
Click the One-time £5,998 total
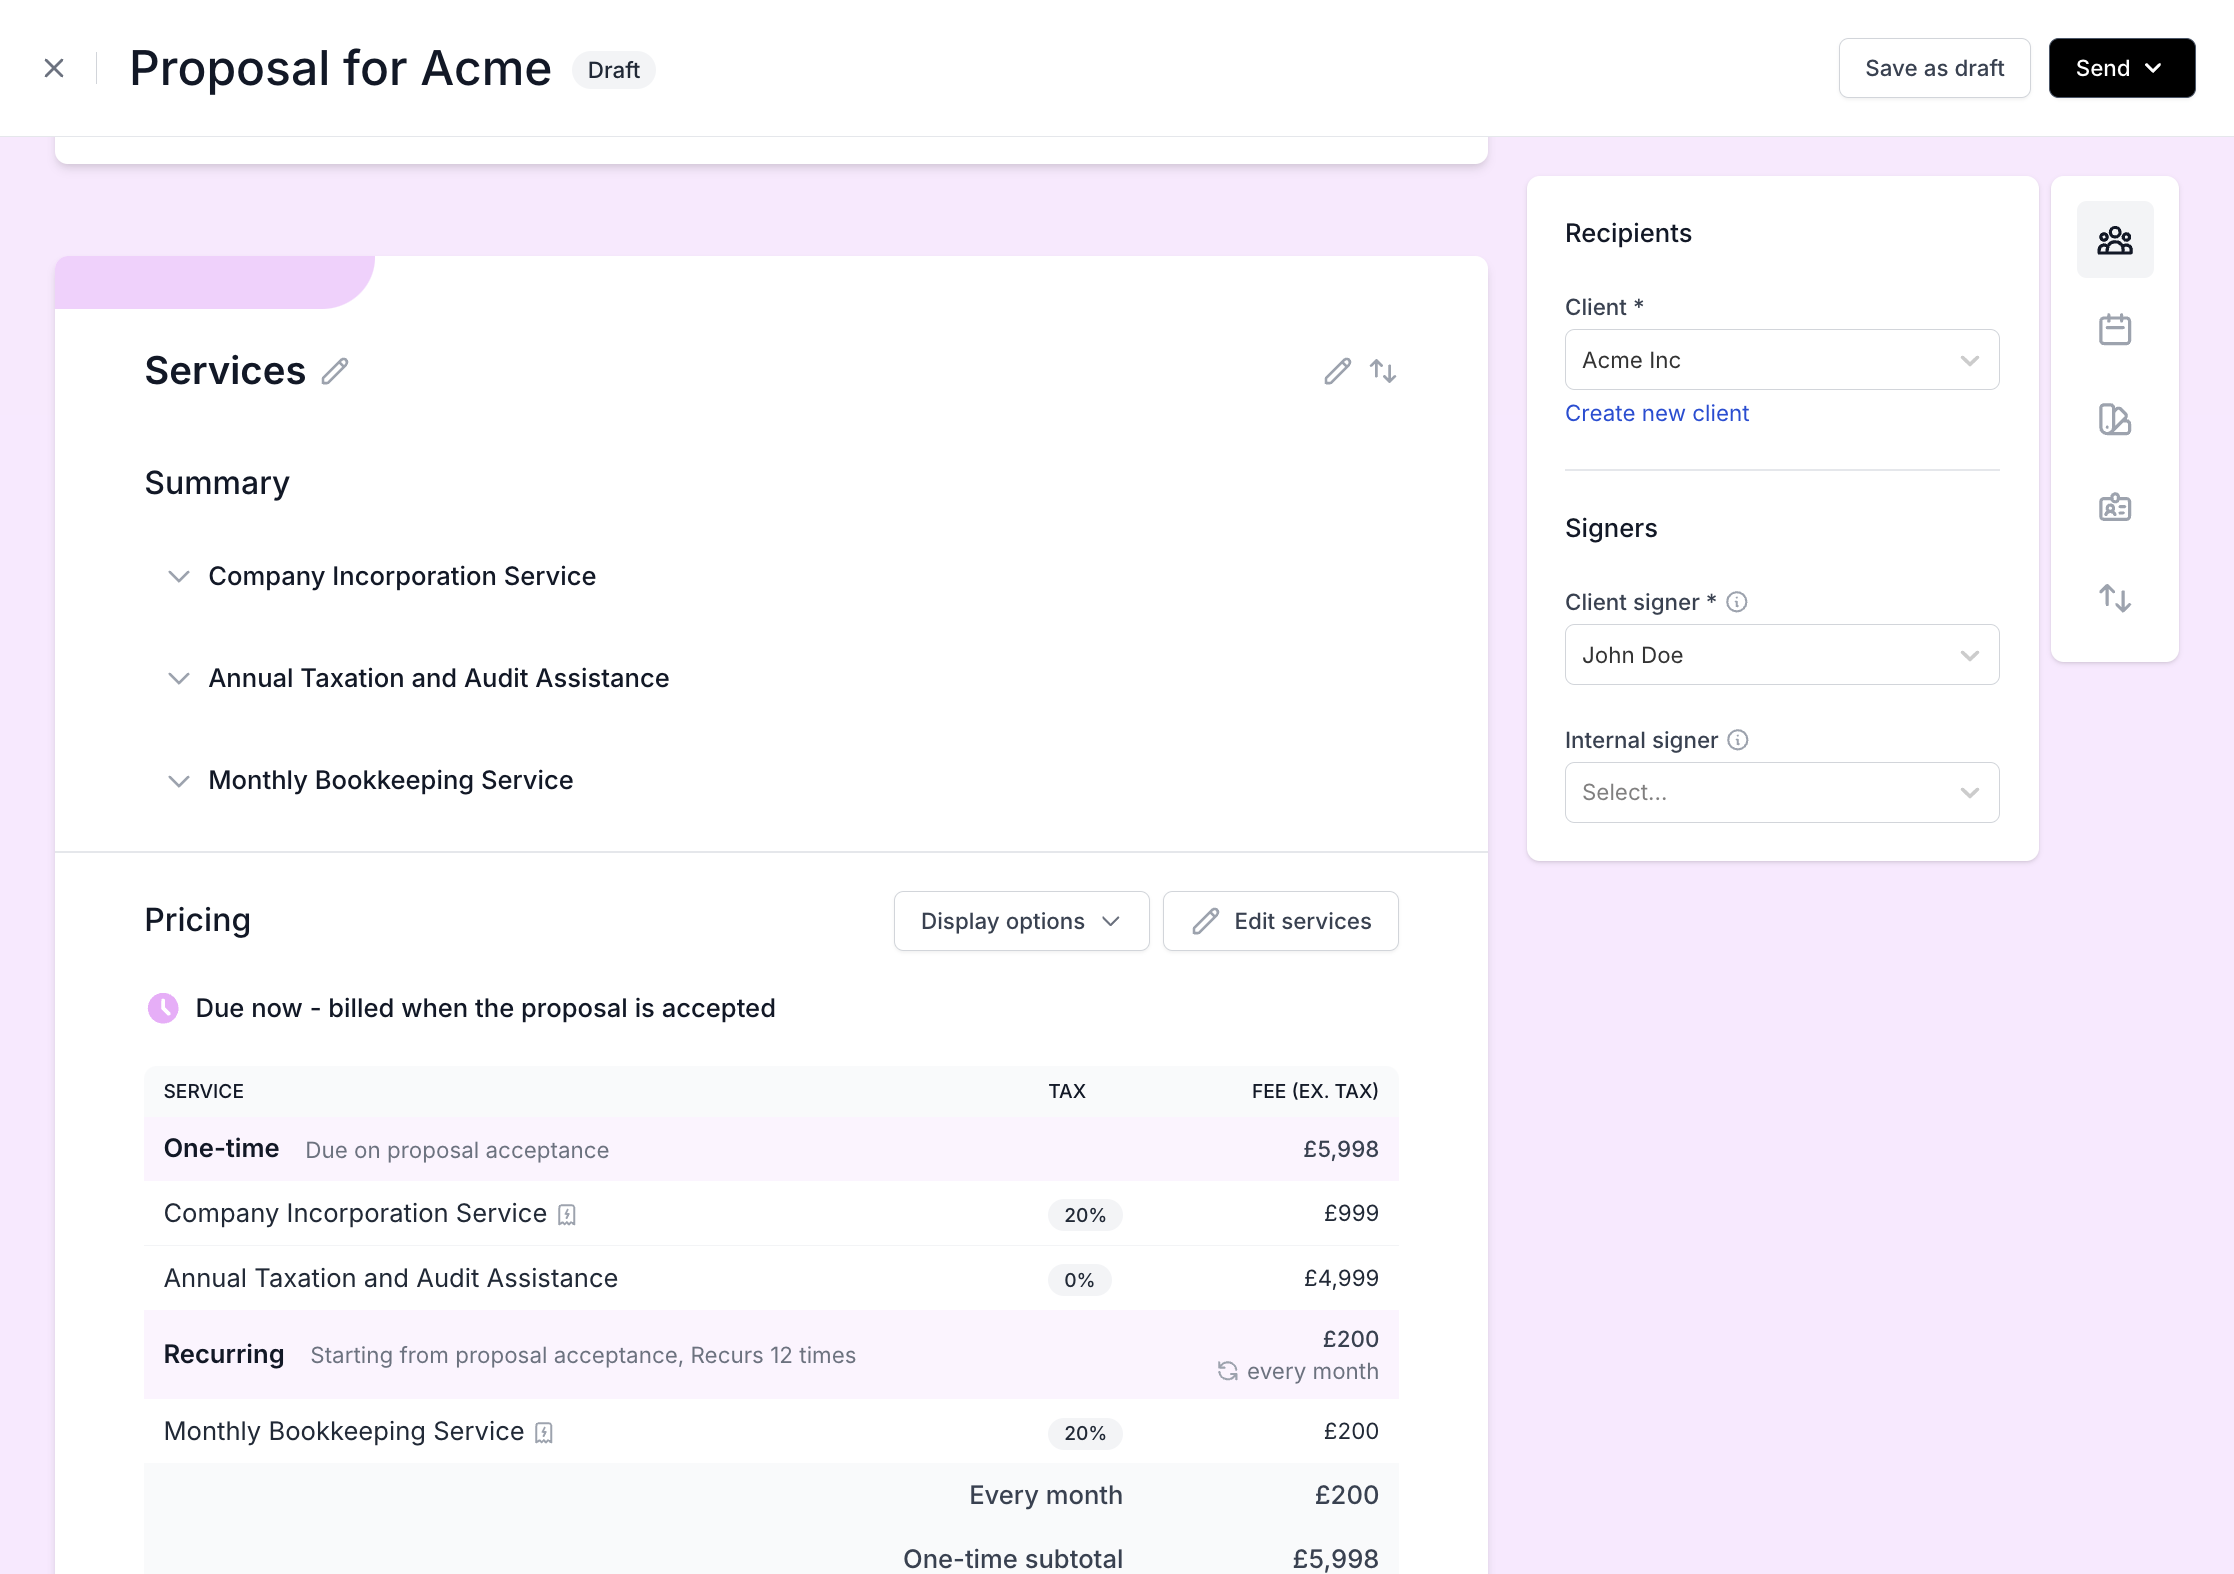[x=1340, y=1149]
